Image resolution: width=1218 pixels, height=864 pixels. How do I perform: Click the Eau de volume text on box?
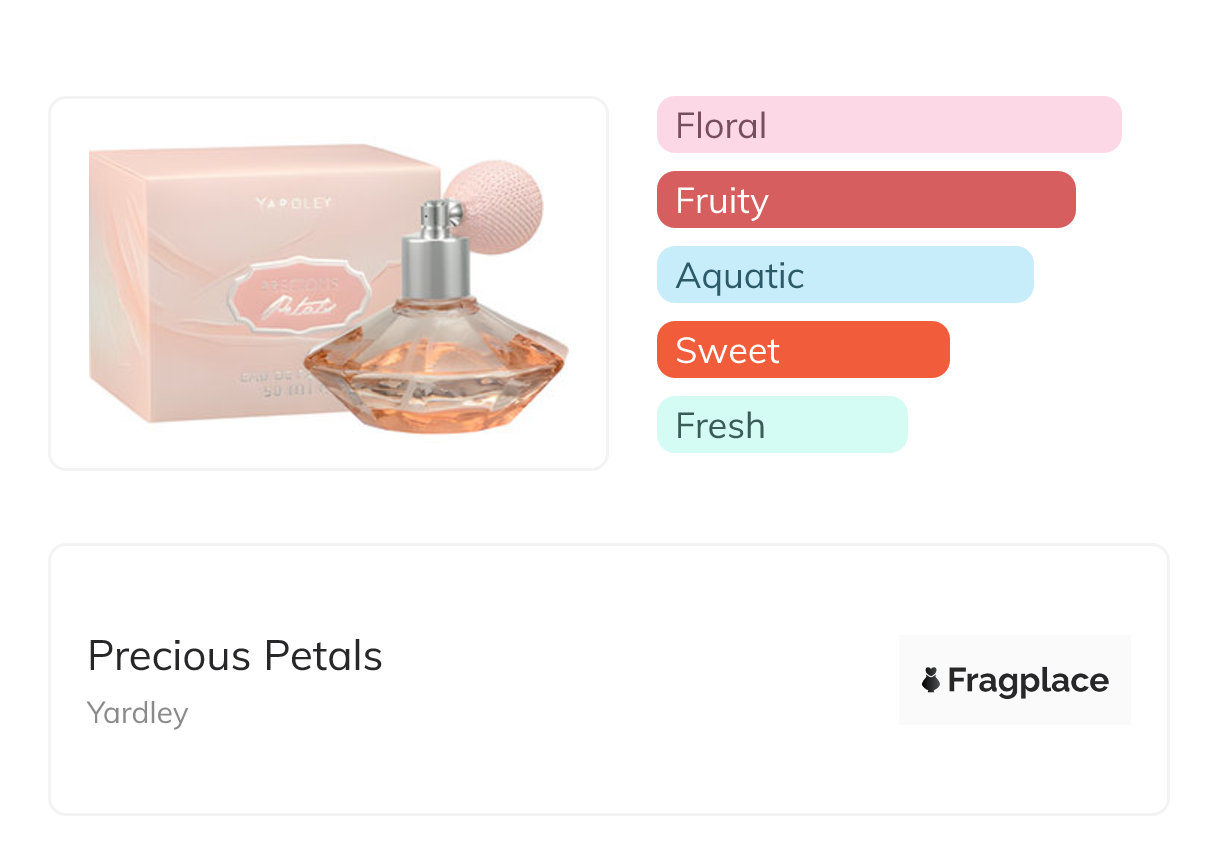[x=290, y=383]
